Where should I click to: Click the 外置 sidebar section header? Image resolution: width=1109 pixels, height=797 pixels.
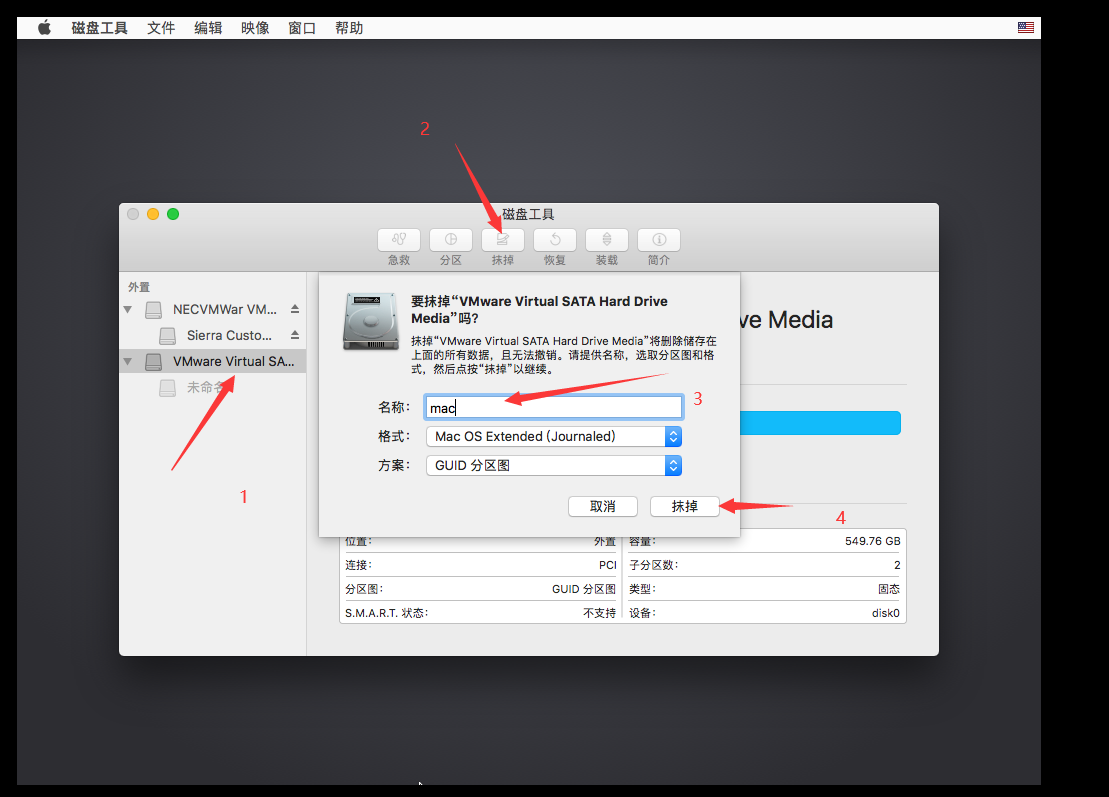click(139, 287)
